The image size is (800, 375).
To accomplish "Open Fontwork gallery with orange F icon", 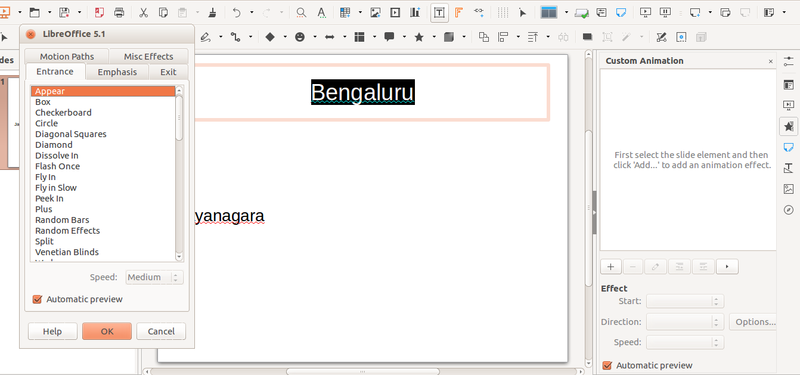I will point(459,12).
